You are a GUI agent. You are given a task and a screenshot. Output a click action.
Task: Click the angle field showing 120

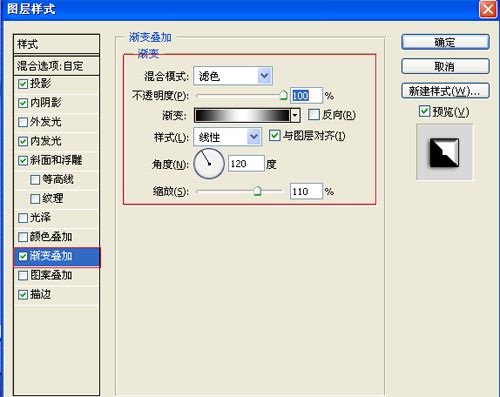click(246, 164)
